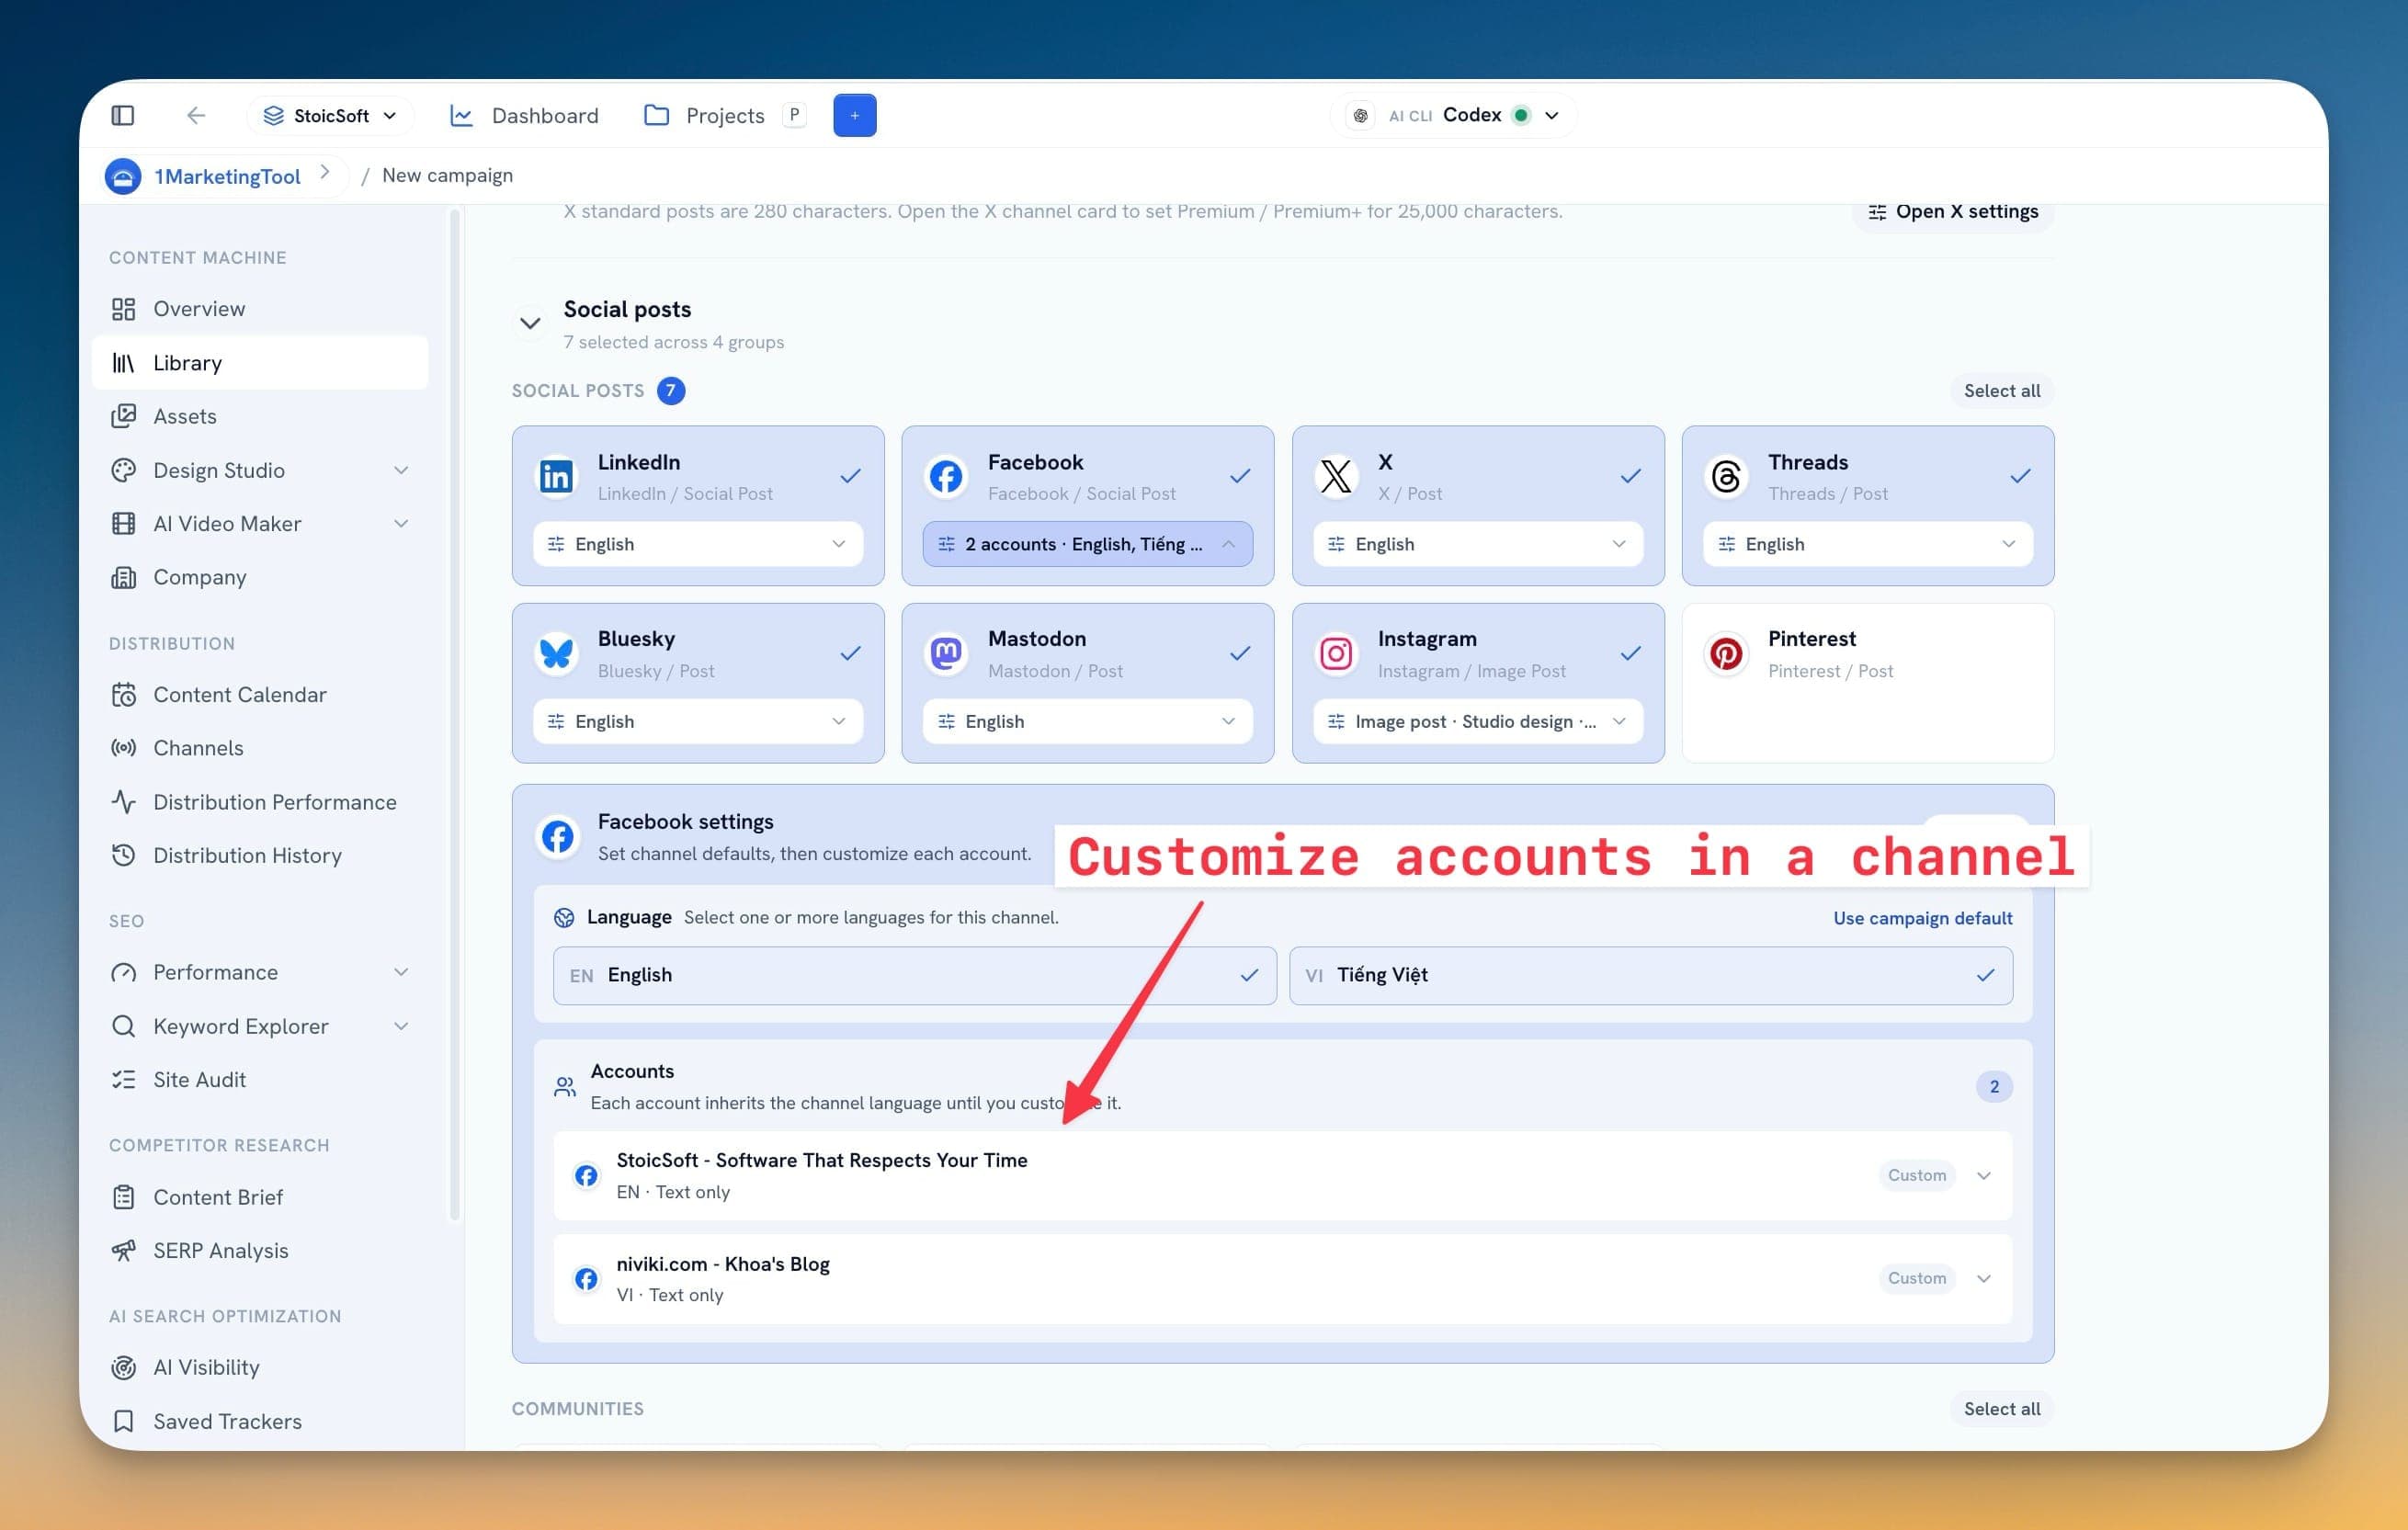This screenshot has height=1530, width=2408.
Task: Toggle the English language option
Action: tap(914, 975)
